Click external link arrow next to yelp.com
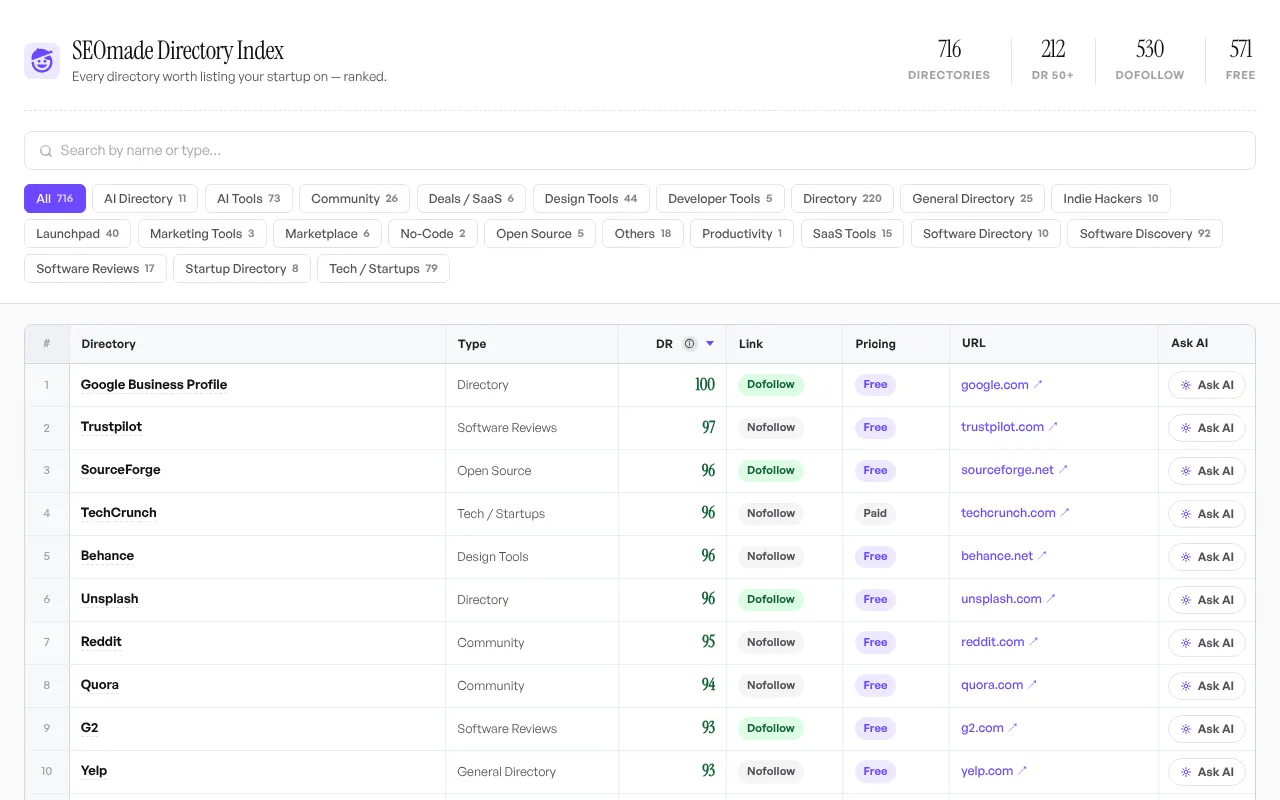 1022,771
